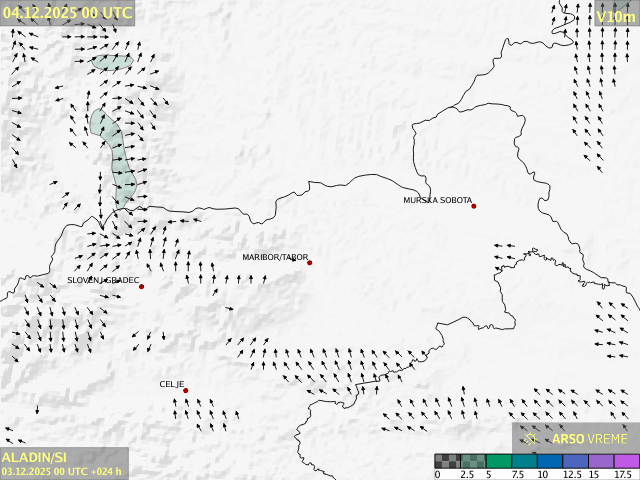Click the red Murska Sobota station dot
This screenshot has width=640, height=480.
coord(474,206)
